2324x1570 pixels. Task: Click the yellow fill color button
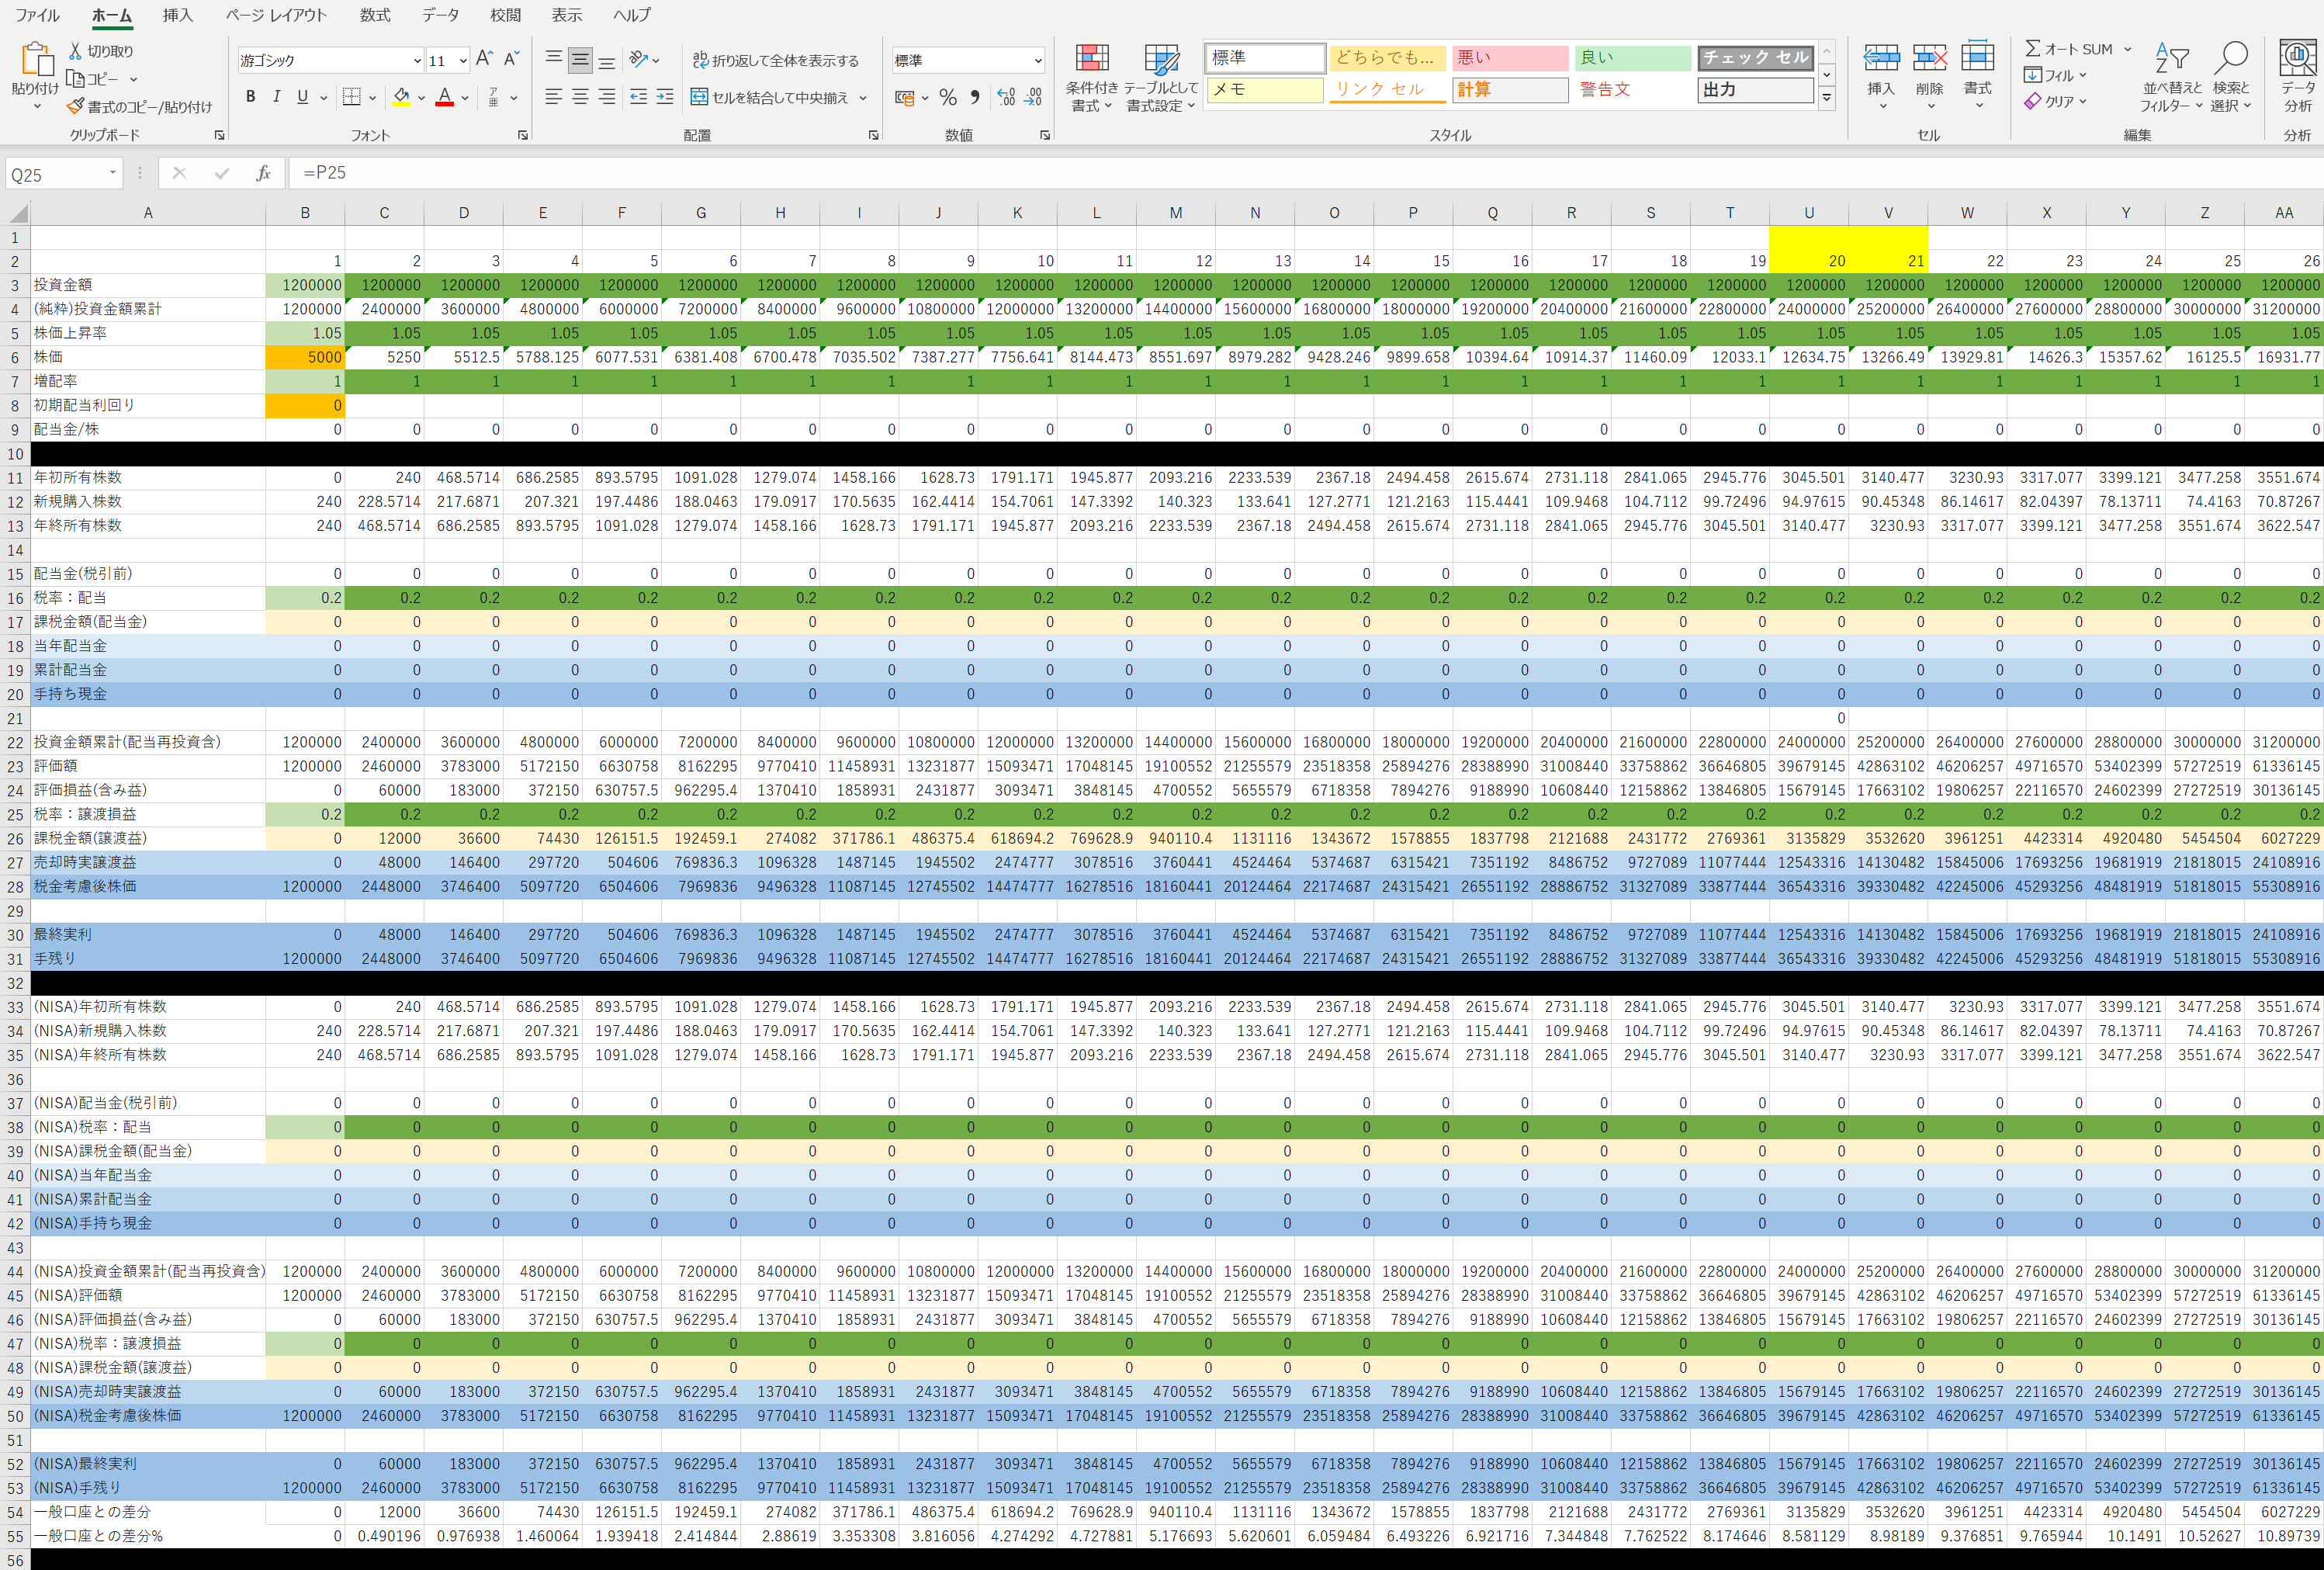click(x=401, y=97)
